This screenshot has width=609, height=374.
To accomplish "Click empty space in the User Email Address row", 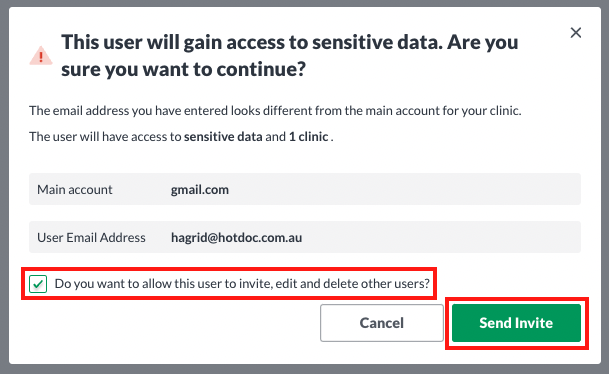I will (x=439, y=237).
